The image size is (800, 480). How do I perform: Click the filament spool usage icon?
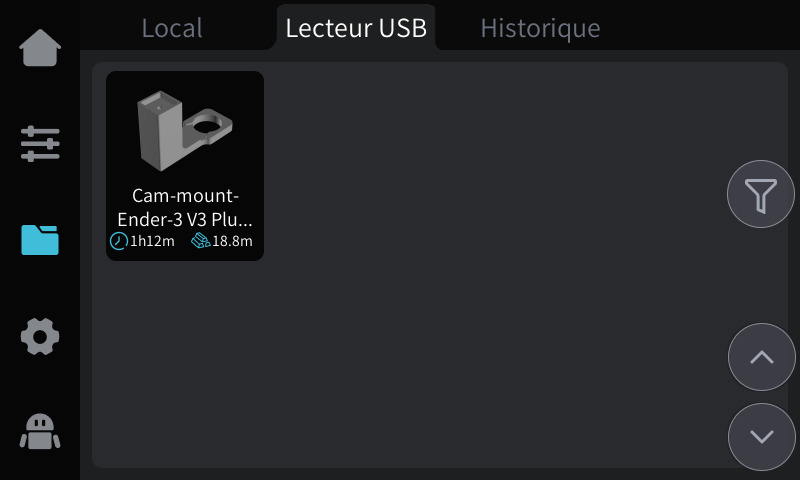201,240
